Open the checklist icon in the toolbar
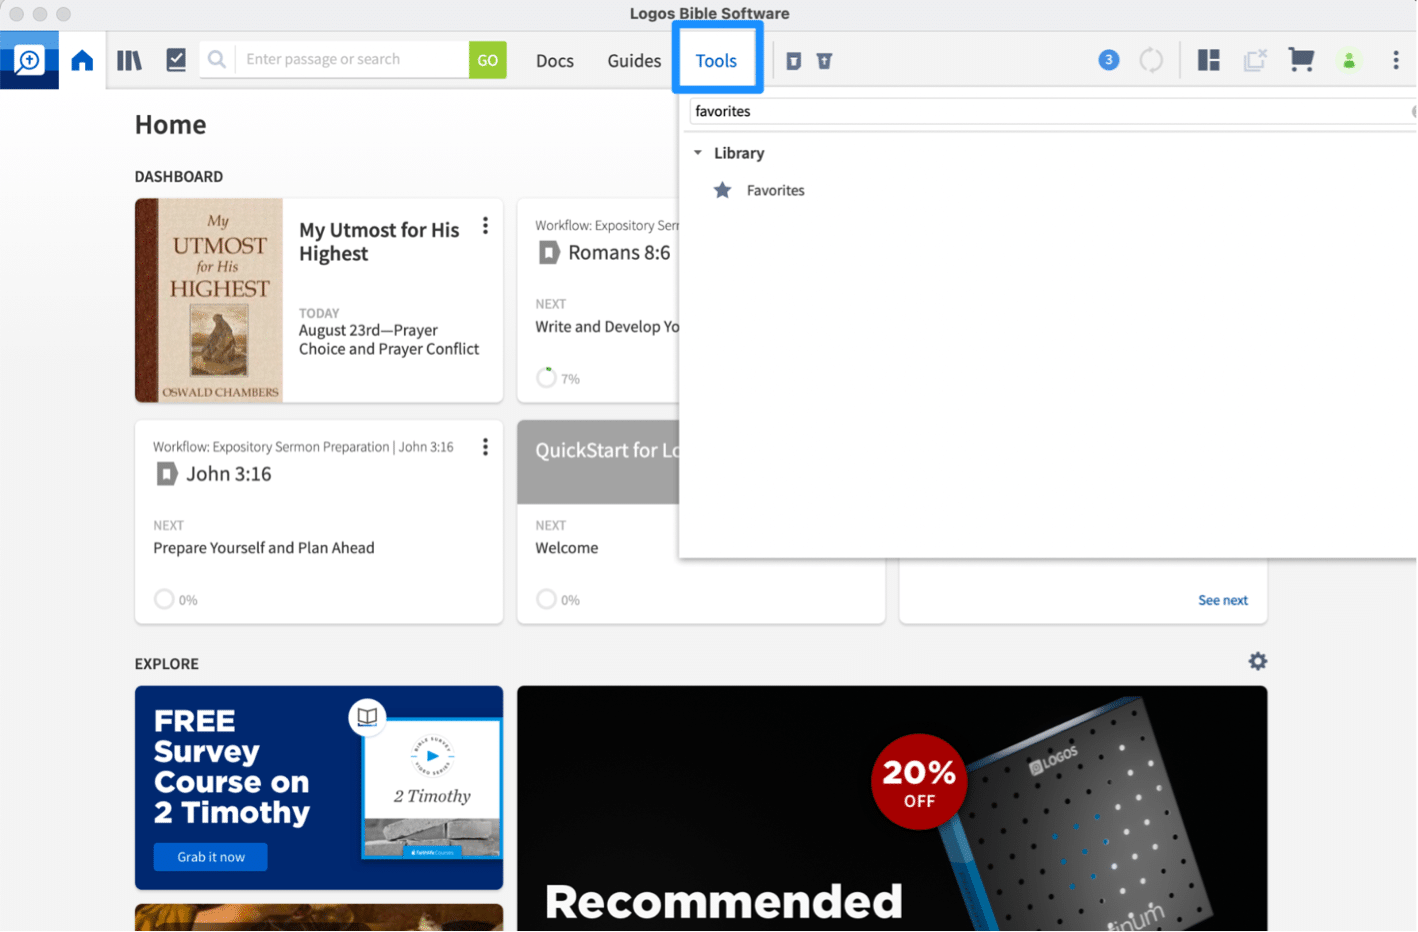 pos(176,60)
